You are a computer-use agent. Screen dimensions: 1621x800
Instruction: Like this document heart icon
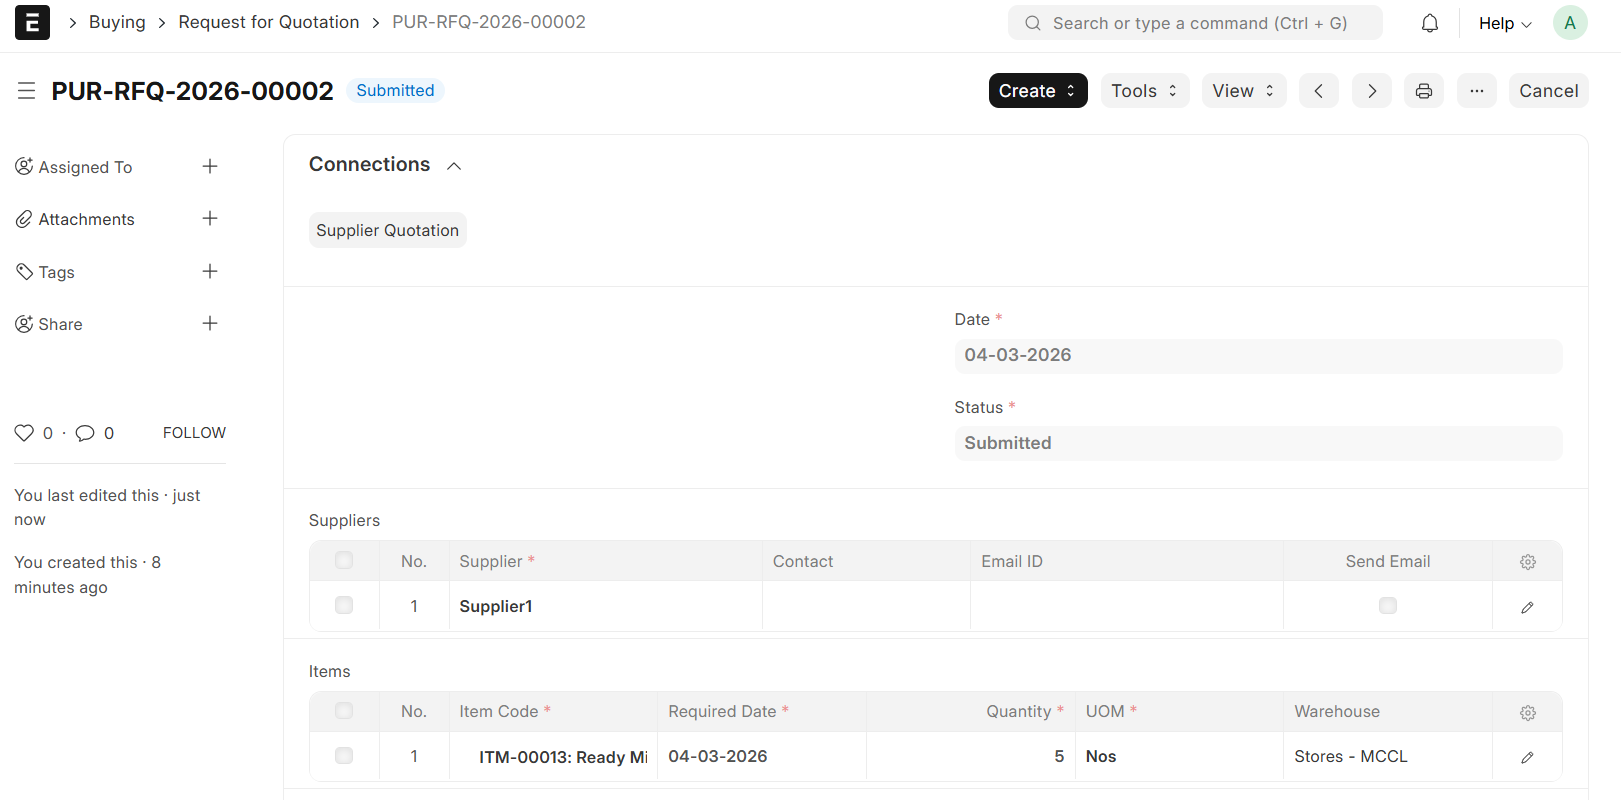pos(24,433)
